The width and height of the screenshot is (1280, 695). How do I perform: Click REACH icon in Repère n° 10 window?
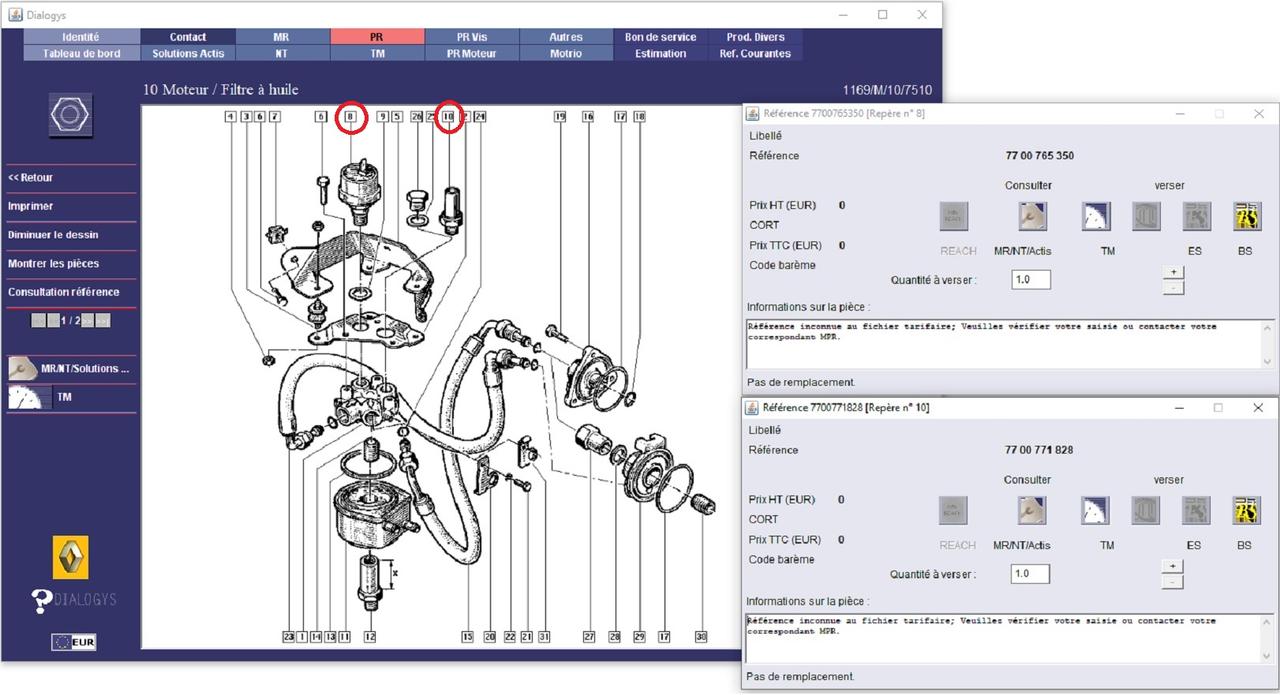click(954, 510)
